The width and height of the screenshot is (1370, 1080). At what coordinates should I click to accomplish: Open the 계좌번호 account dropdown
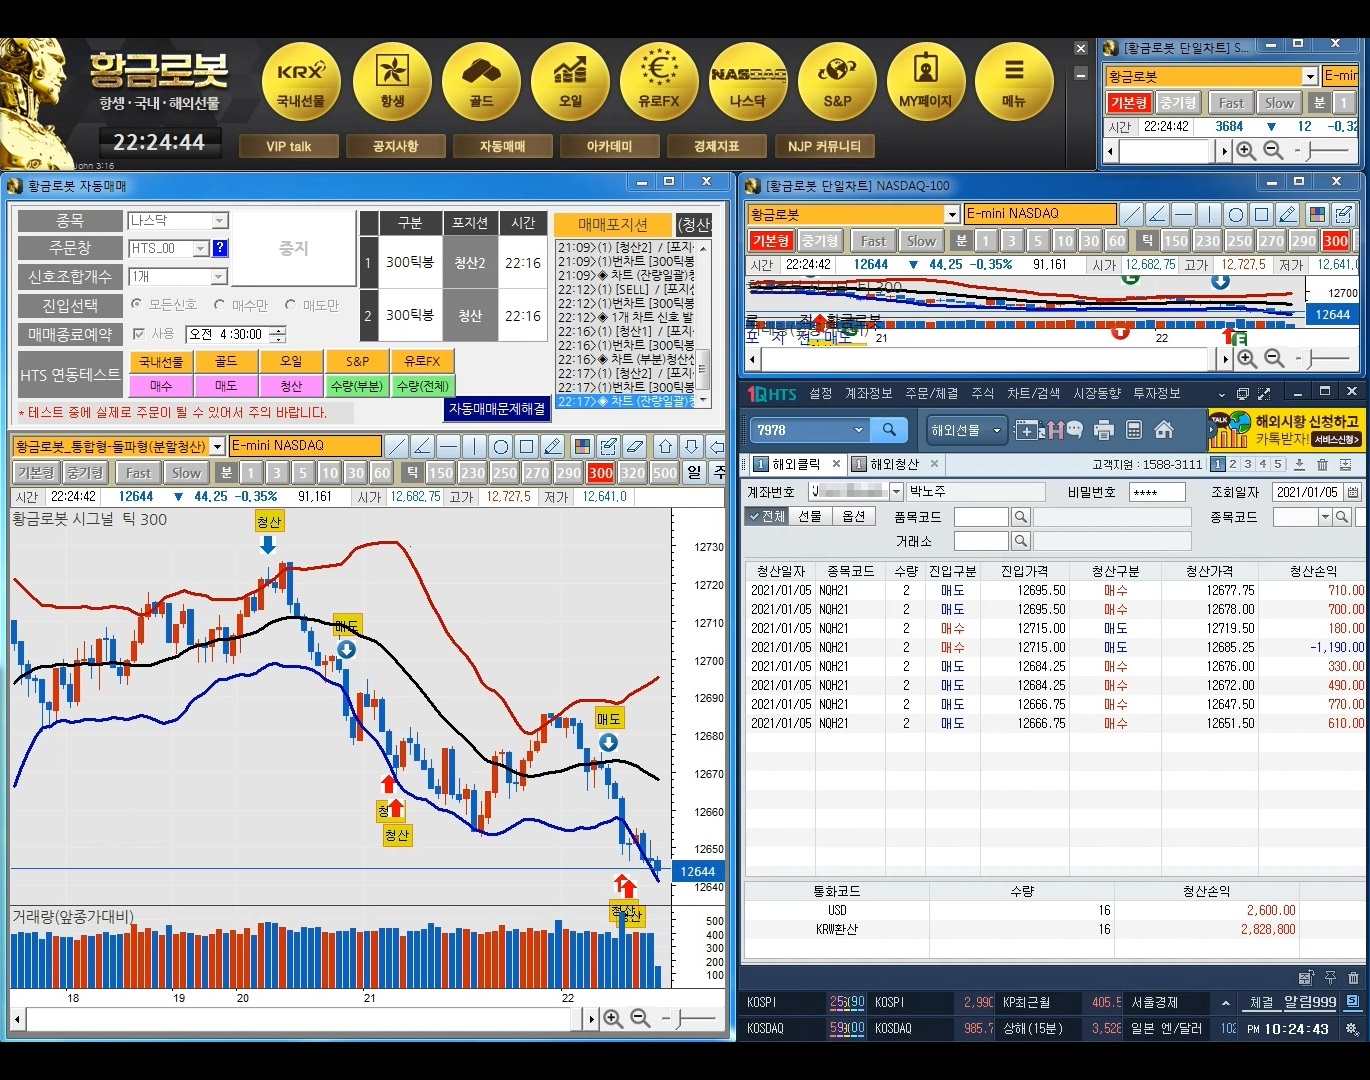[896, 491]
